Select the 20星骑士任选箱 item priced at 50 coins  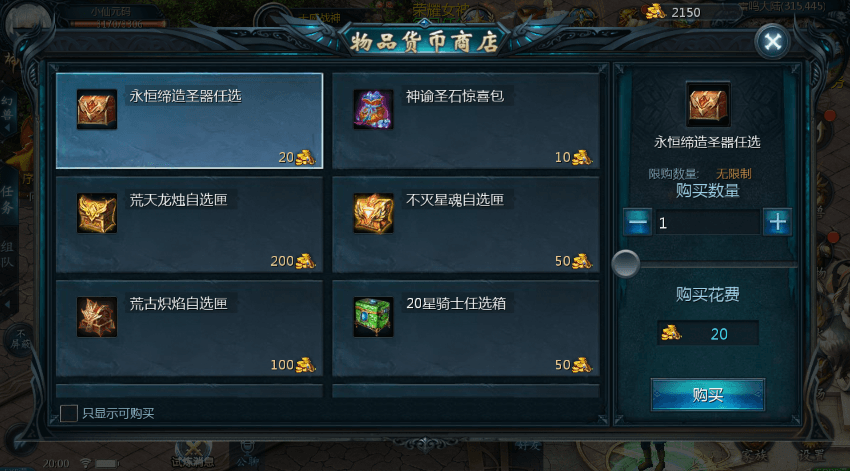(466, 328)
